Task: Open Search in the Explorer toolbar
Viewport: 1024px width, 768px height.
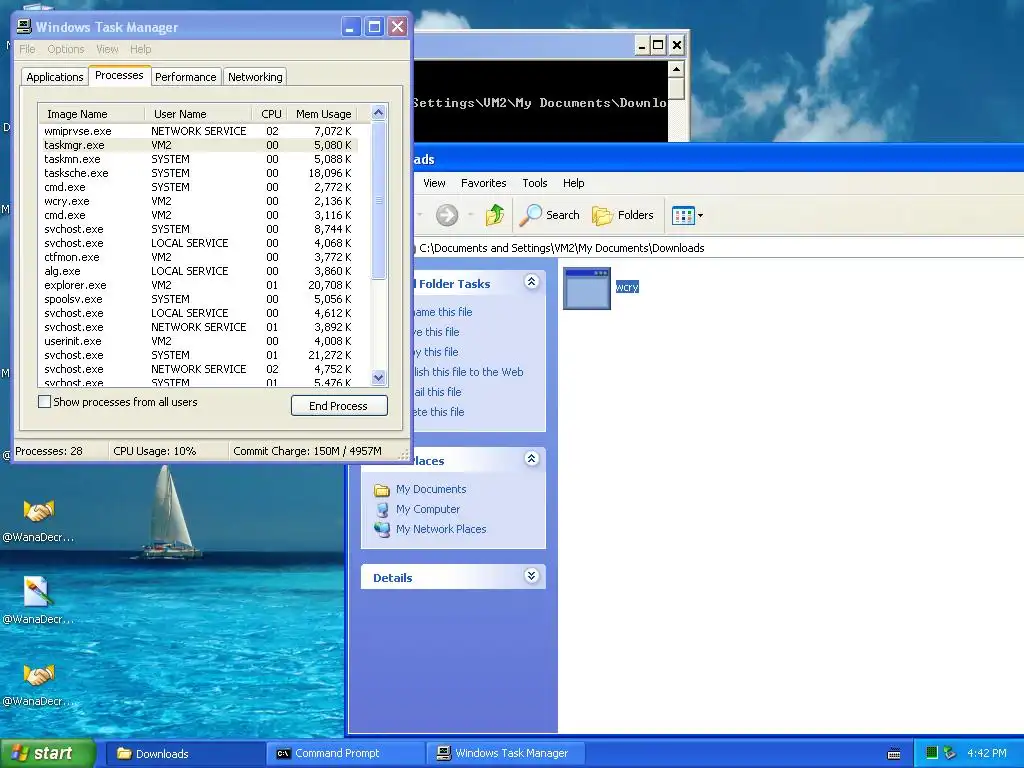Action: (x=550, y=215)
